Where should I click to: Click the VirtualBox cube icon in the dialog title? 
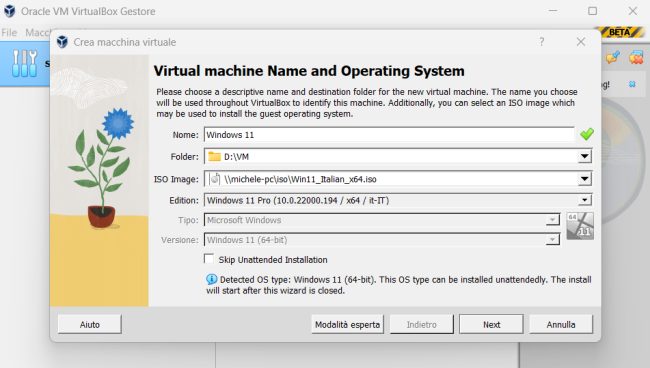click(62, 42)
